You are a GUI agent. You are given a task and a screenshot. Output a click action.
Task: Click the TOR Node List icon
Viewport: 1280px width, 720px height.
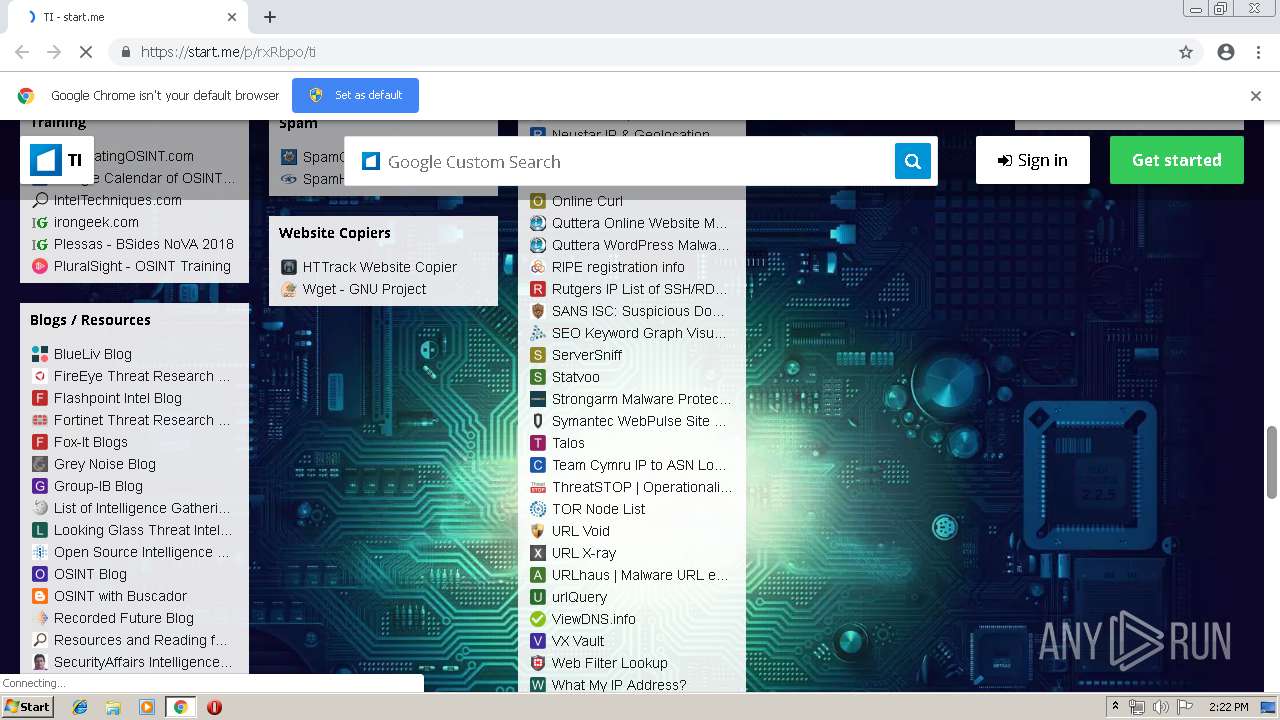[x=538, y=509]
